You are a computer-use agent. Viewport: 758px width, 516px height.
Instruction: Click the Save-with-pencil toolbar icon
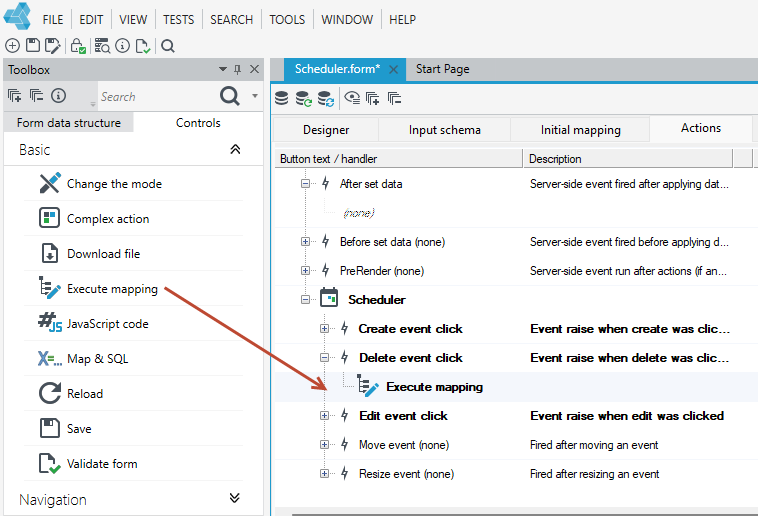[x=52, y=46]
